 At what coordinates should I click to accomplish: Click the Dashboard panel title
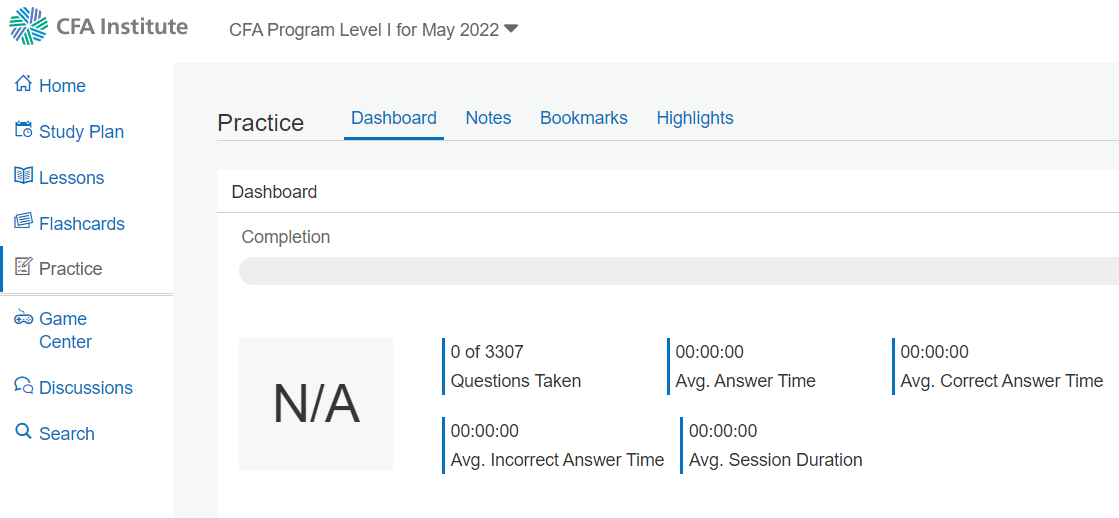click(x=275, y=192)
